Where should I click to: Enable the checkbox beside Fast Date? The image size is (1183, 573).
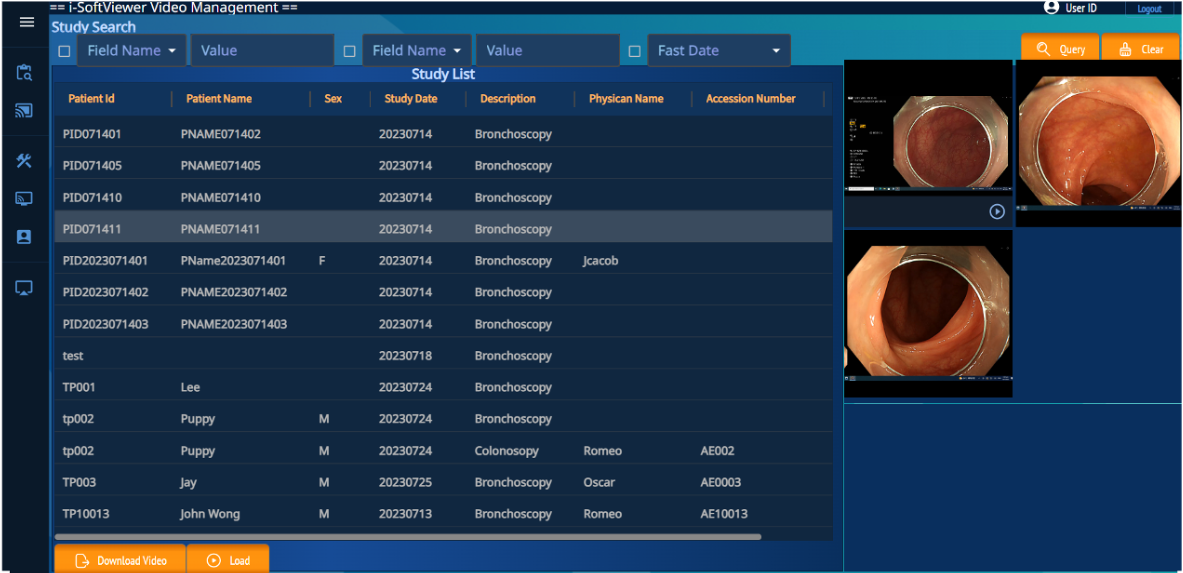pos(635,51)
